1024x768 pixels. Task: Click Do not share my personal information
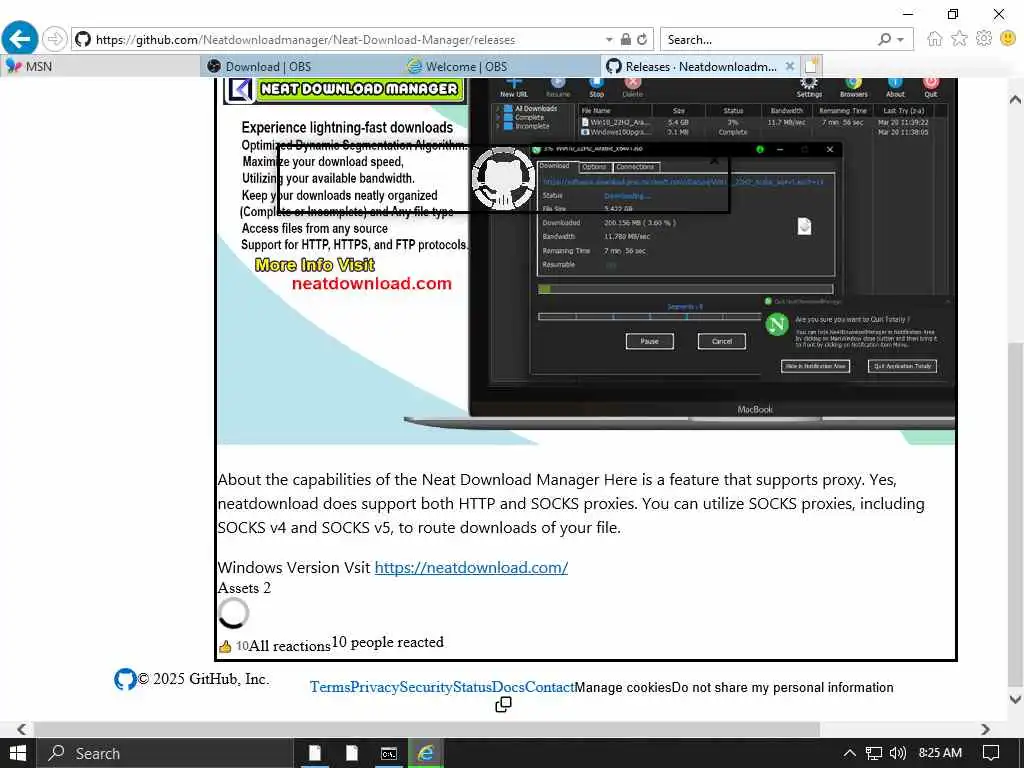[782, 688]
